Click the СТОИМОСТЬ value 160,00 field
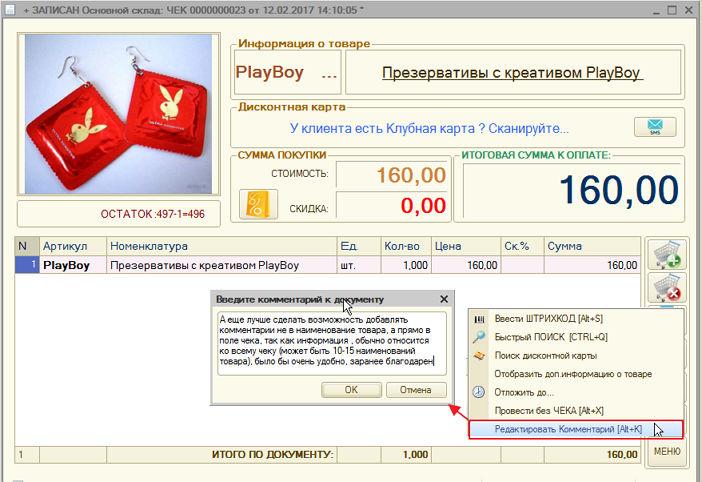Viewport: 702px width, 482px height. [x=392, y=175]
